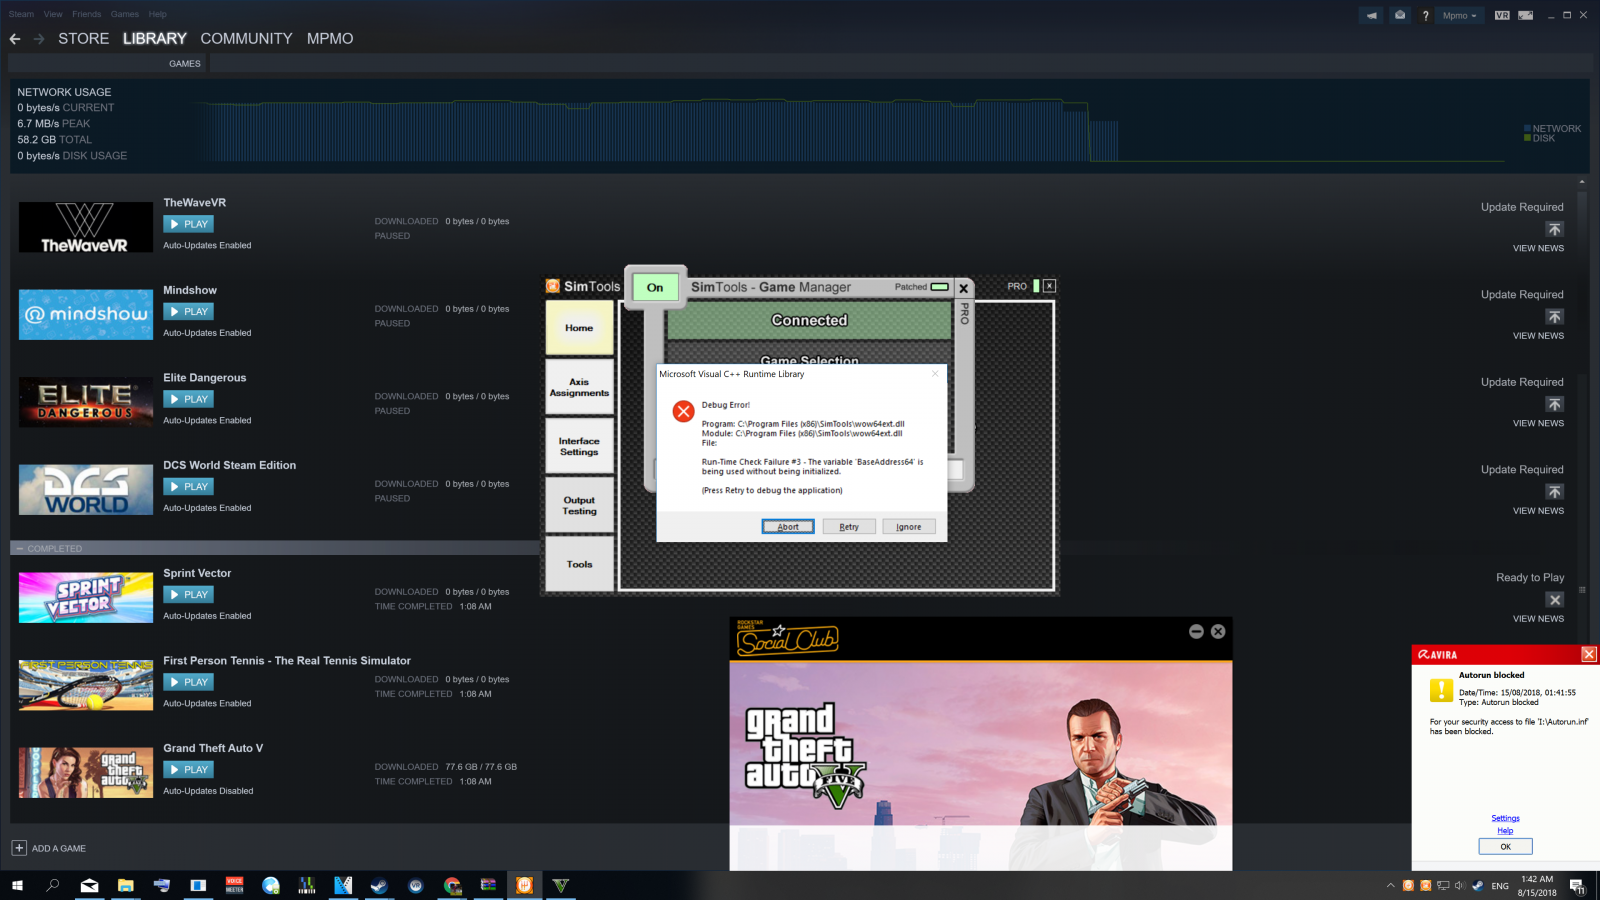1600x900 pixels.
Task: Enter Big Picture mode icon
Action: point(1525,15)
